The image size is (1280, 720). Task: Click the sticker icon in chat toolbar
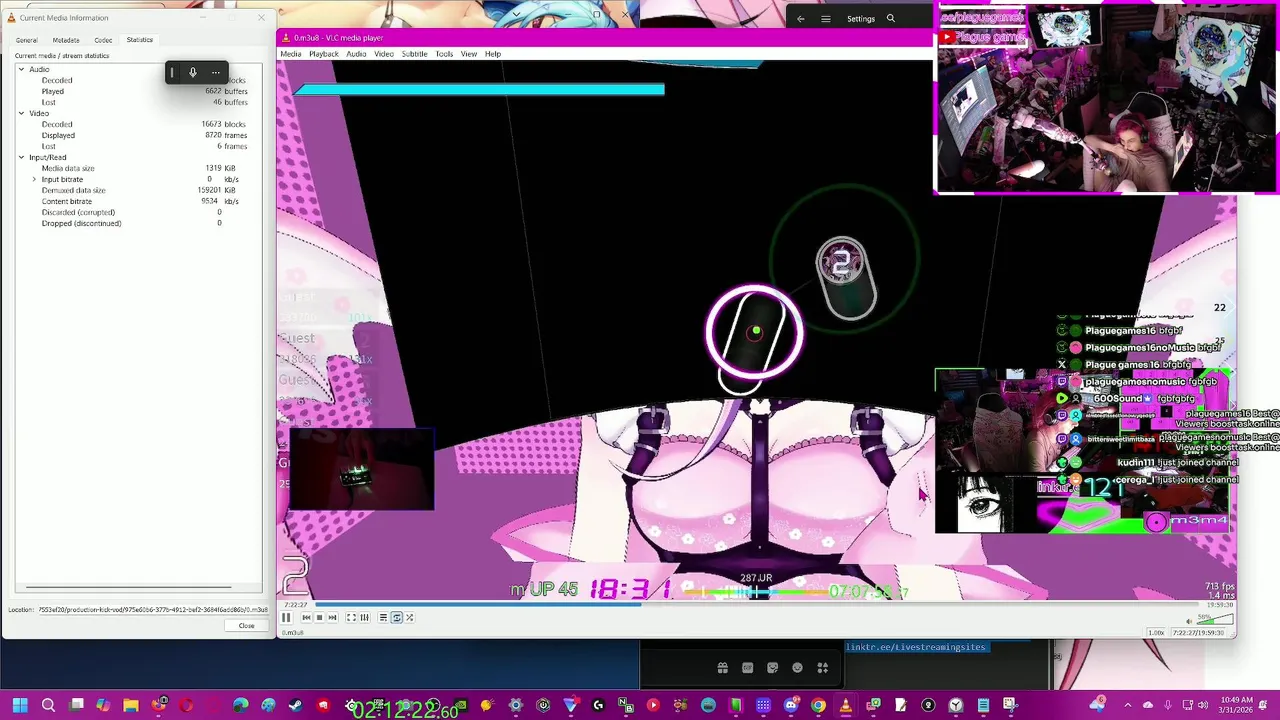[772, 668]
